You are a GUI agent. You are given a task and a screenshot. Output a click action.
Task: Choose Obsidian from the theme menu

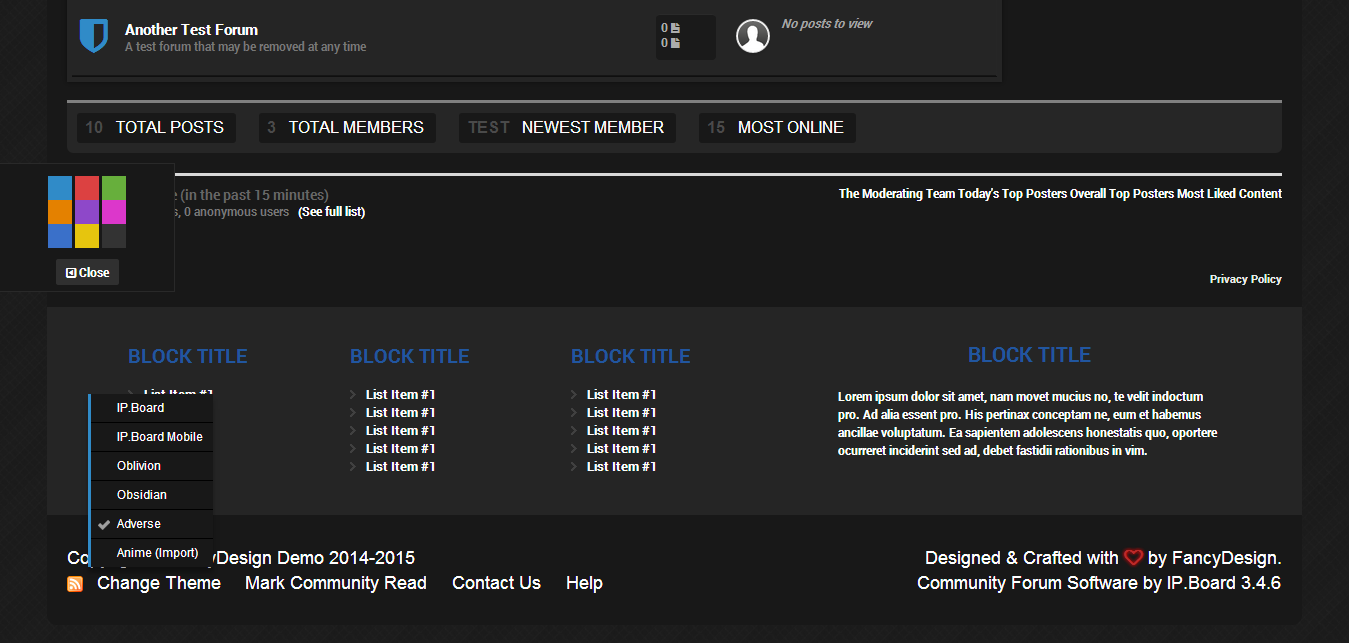[141, 495]
